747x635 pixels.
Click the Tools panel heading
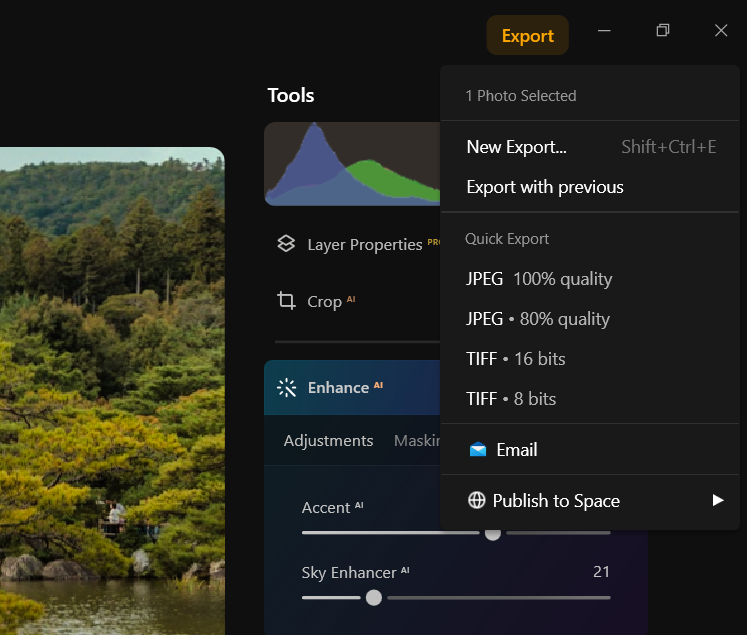tap(291, 95)
